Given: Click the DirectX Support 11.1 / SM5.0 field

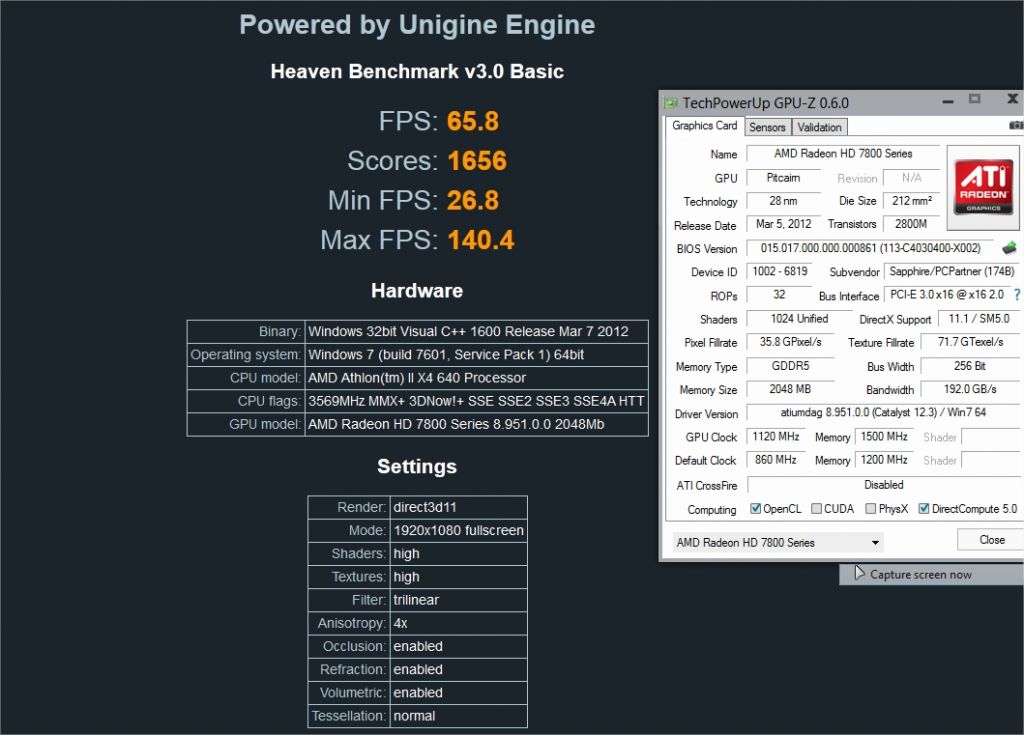Looking at the screenshot, I should click(978, 319).
